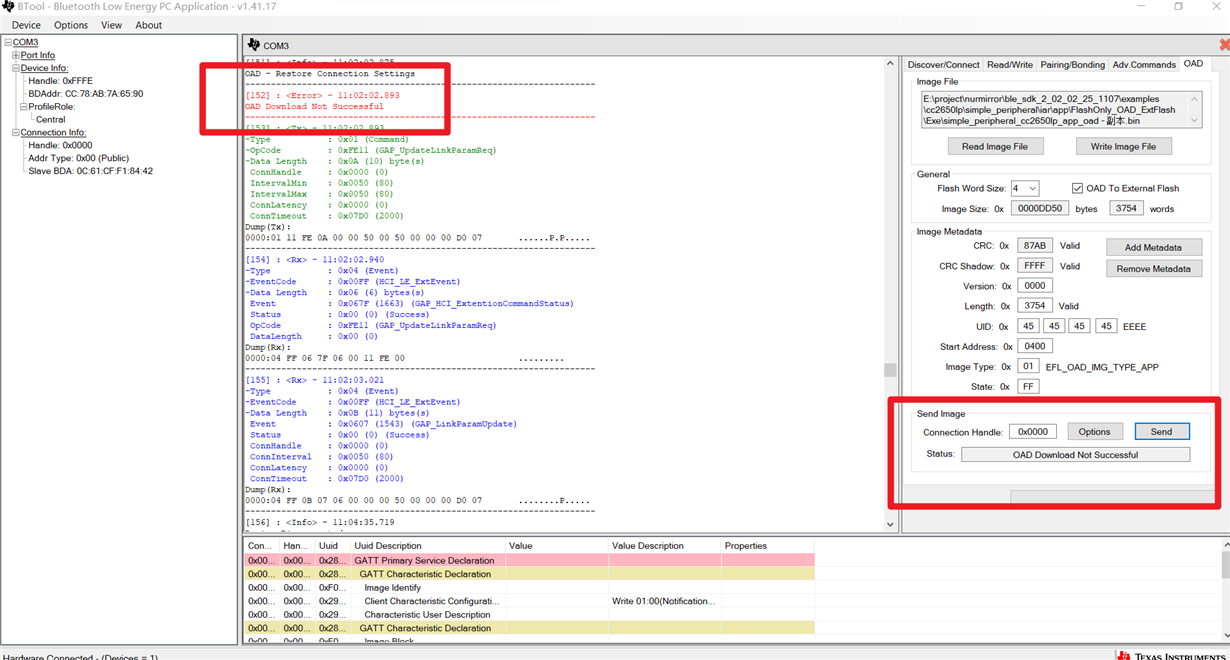Screen dimensions: 1230x660
Task: Click the Image Size bytes field
Action: (1040, 208)
